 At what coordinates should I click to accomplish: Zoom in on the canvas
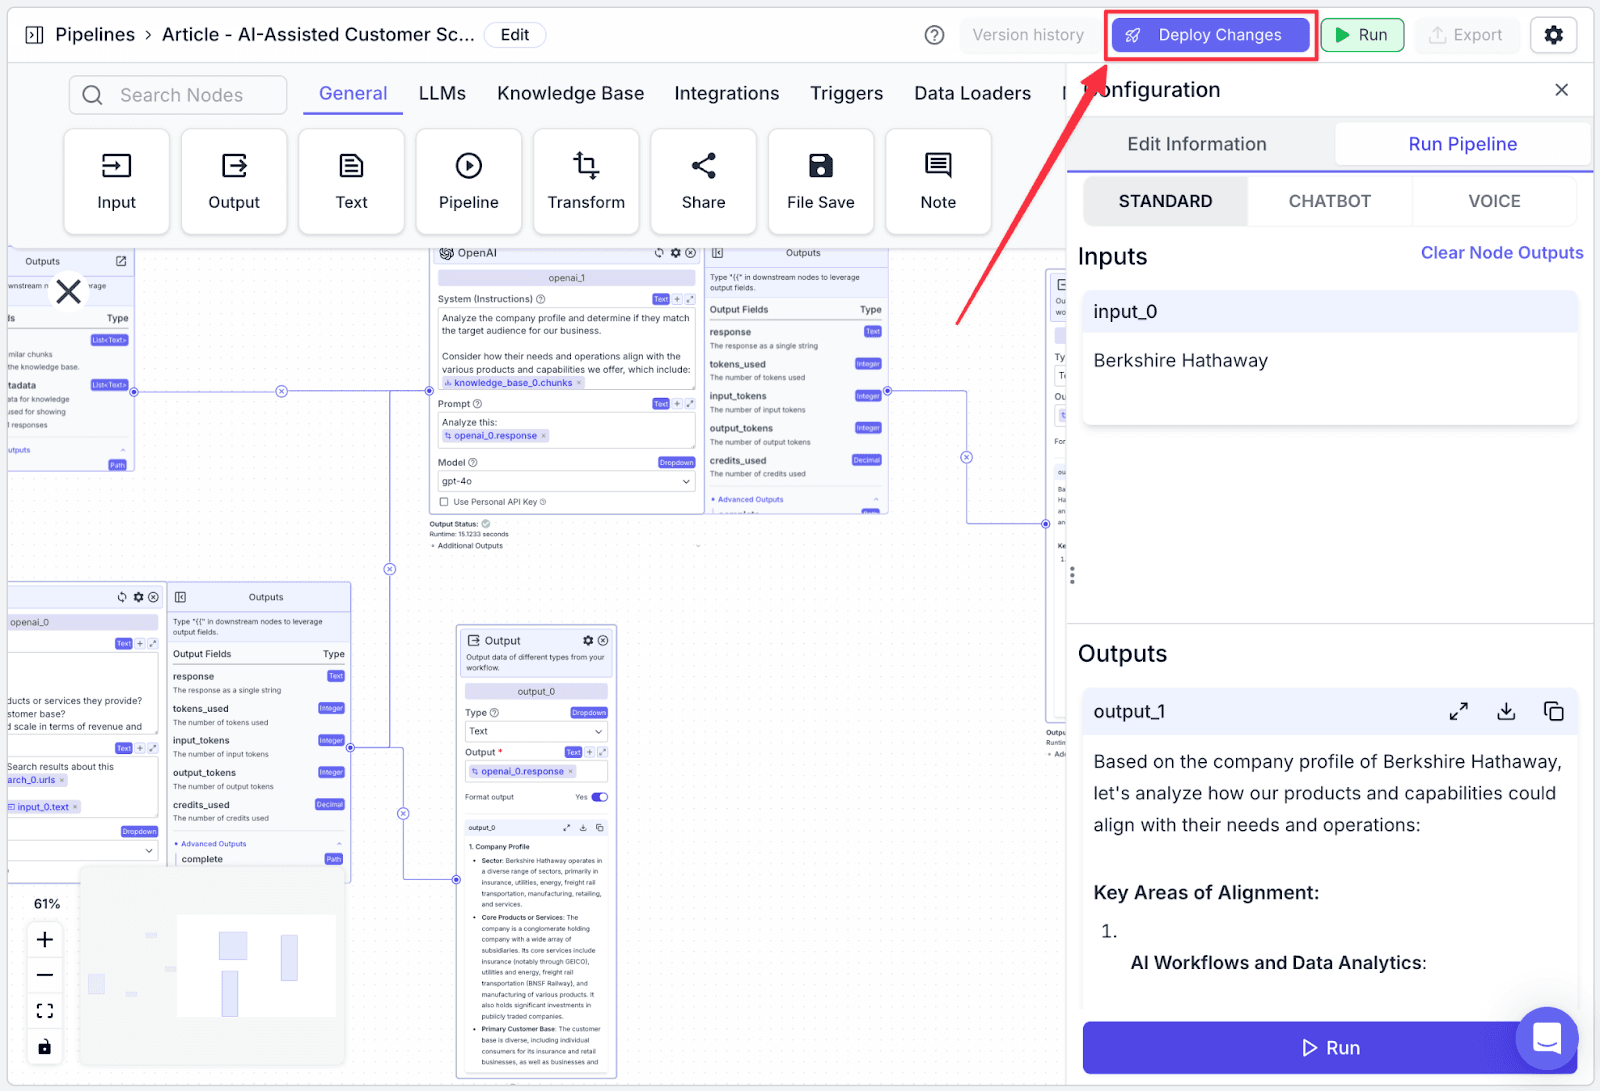click(x=45, y=939)
